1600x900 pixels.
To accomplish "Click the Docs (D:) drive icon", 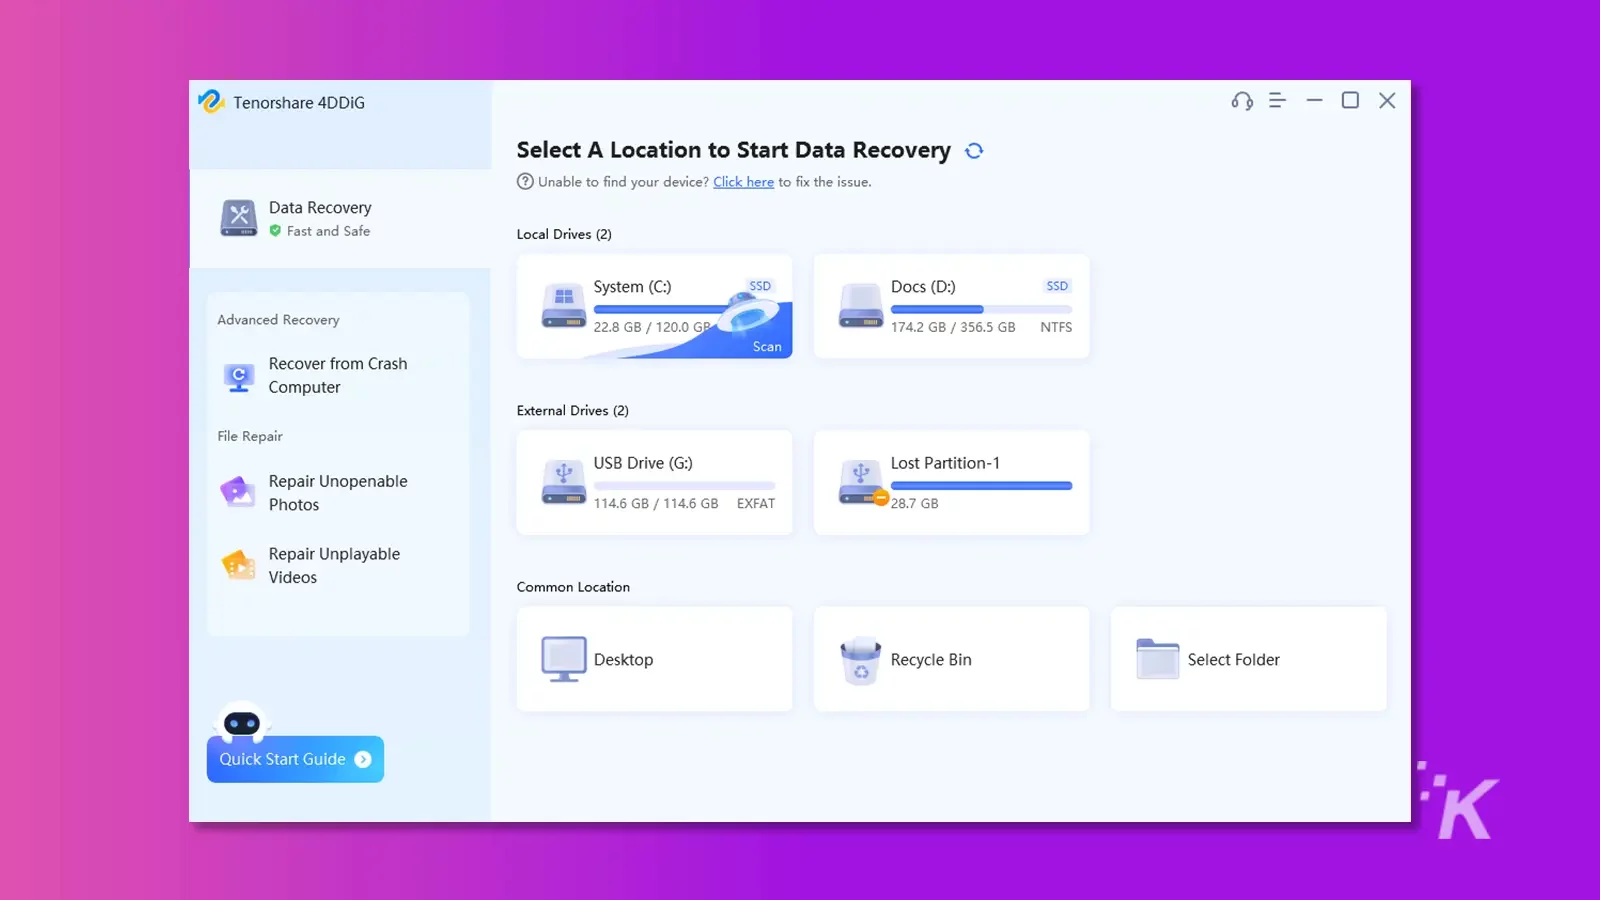I will click(x=861, y=306).
